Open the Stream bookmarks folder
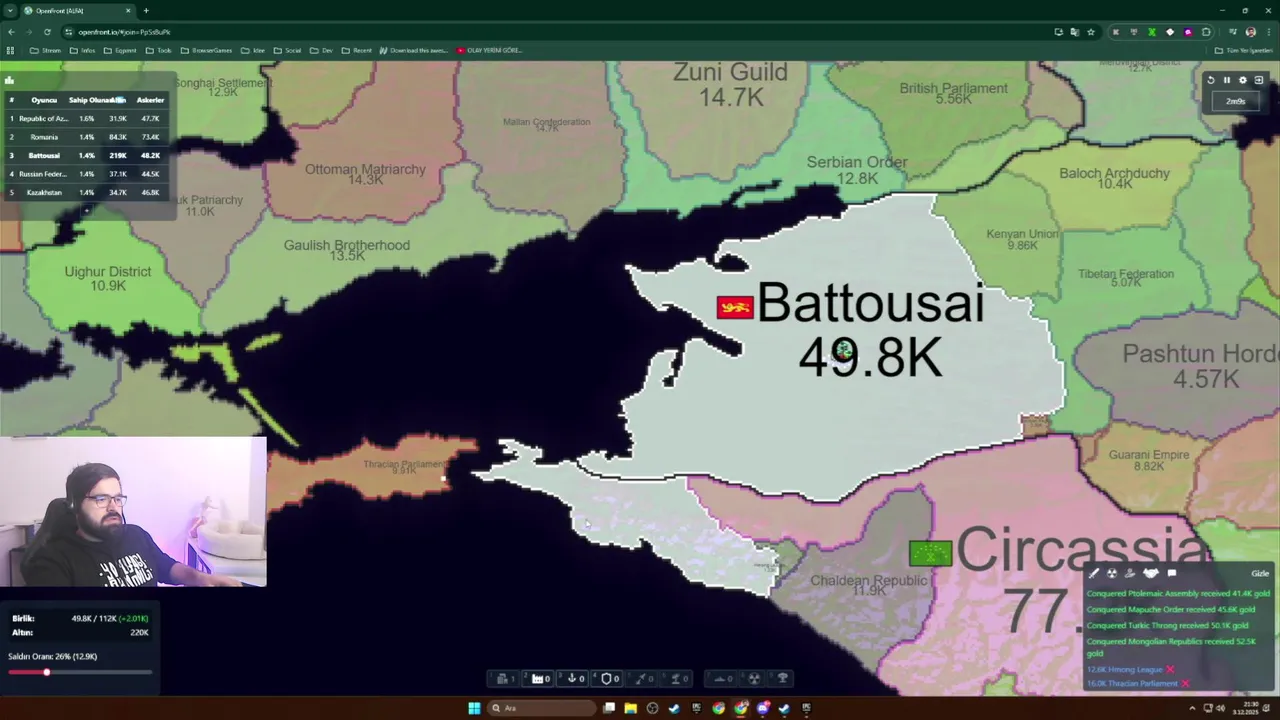 tap(45, 50)
